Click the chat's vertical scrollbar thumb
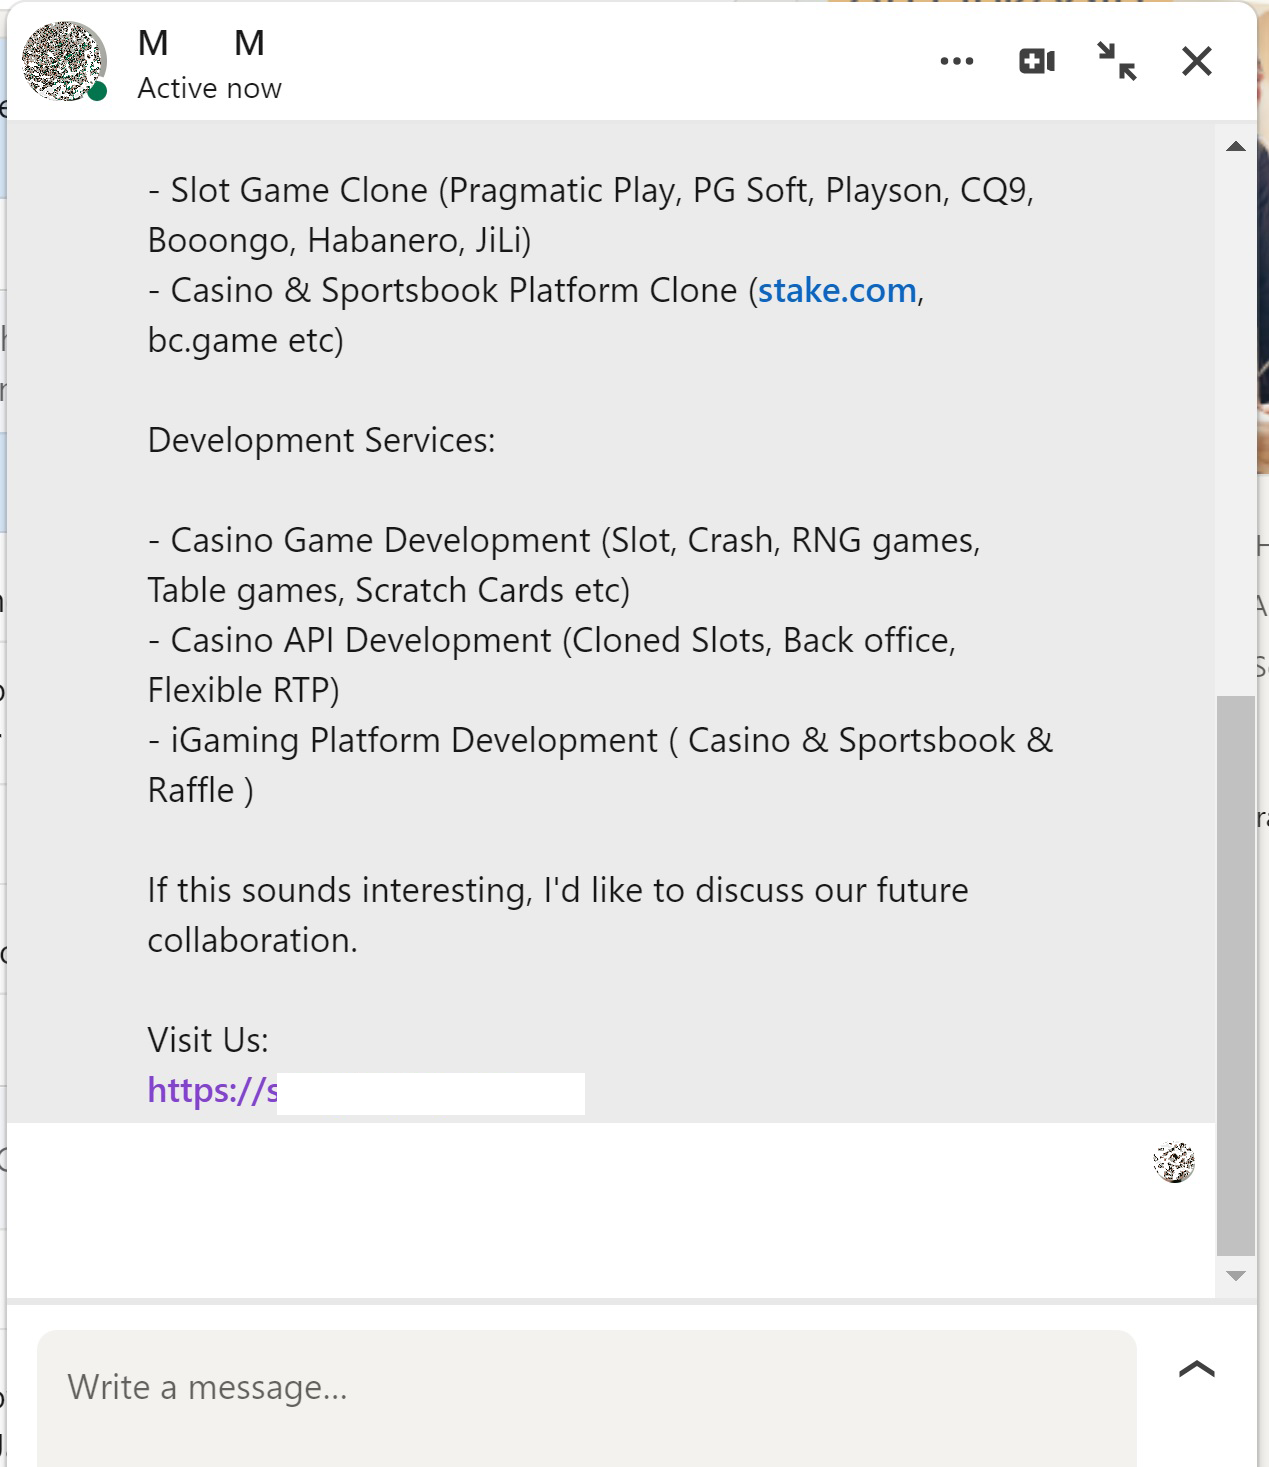The image size is (1269, 1467). (x=1236, y=975)
